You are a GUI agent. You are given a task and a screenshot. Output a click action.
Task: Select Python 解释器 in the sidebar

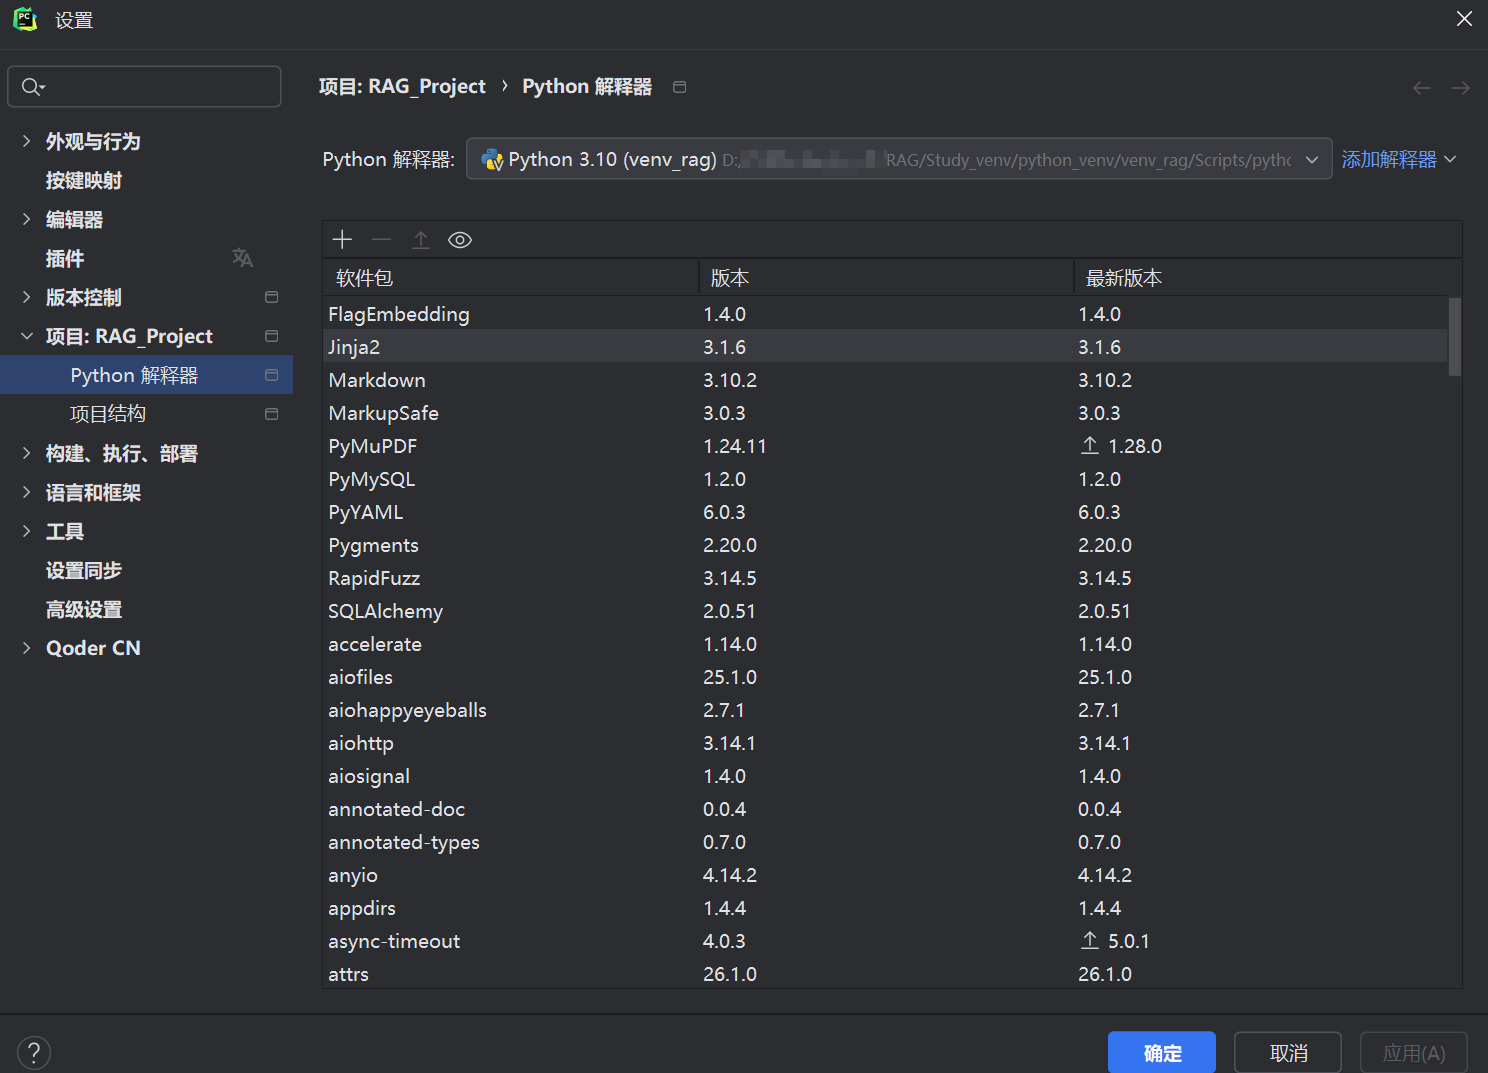(x=146, y=375)
